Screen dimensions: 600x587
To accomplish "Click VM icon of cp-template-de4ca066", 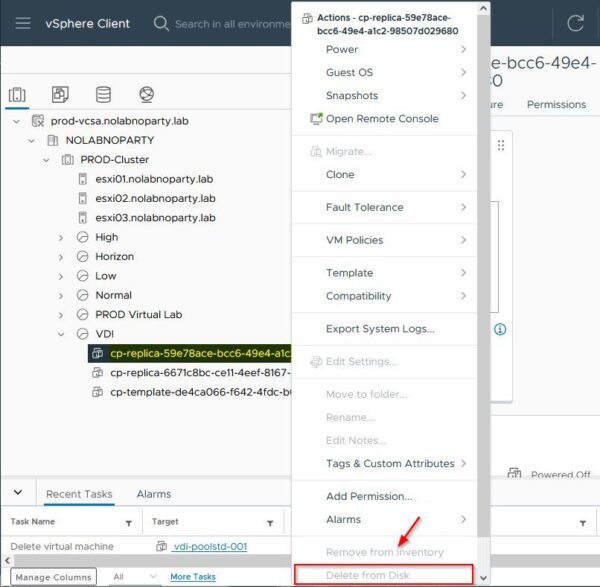I will [98, 392].
